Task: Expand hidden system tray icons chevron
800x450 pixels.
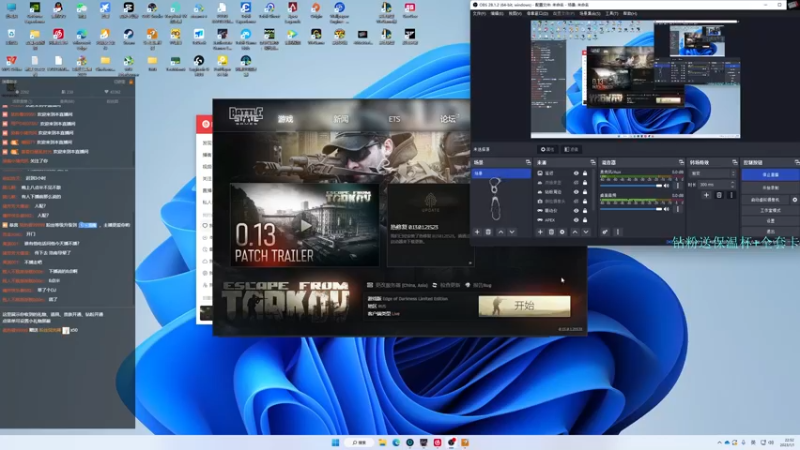Action: 719,442
